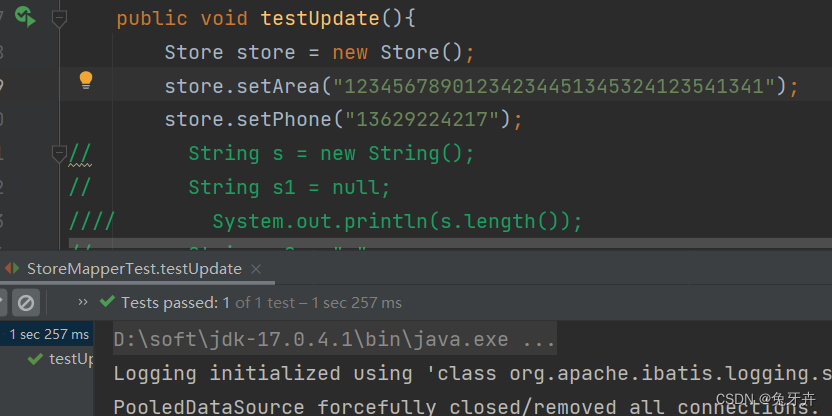Toggle the show ignored tests icon
The height and width of the screenshot is (416, 832).
click(25, 303)
